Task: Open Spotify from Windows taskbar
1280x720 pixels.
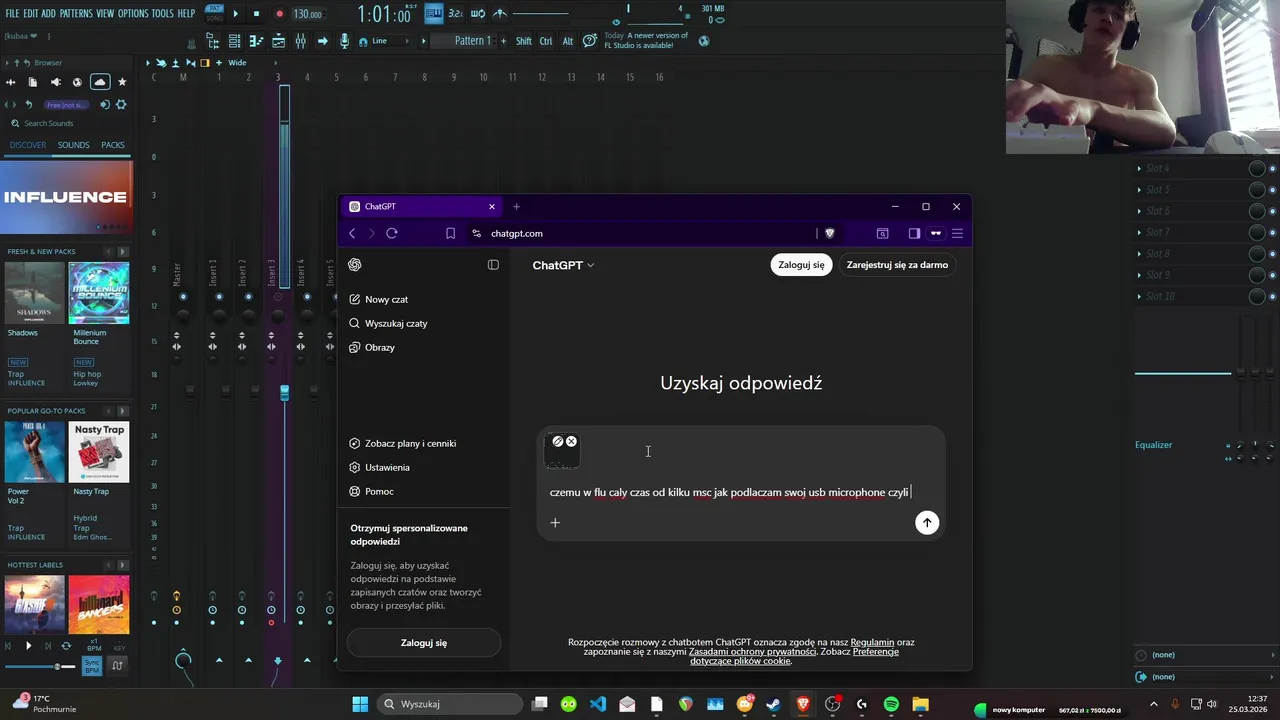Action: click(891, 704)
